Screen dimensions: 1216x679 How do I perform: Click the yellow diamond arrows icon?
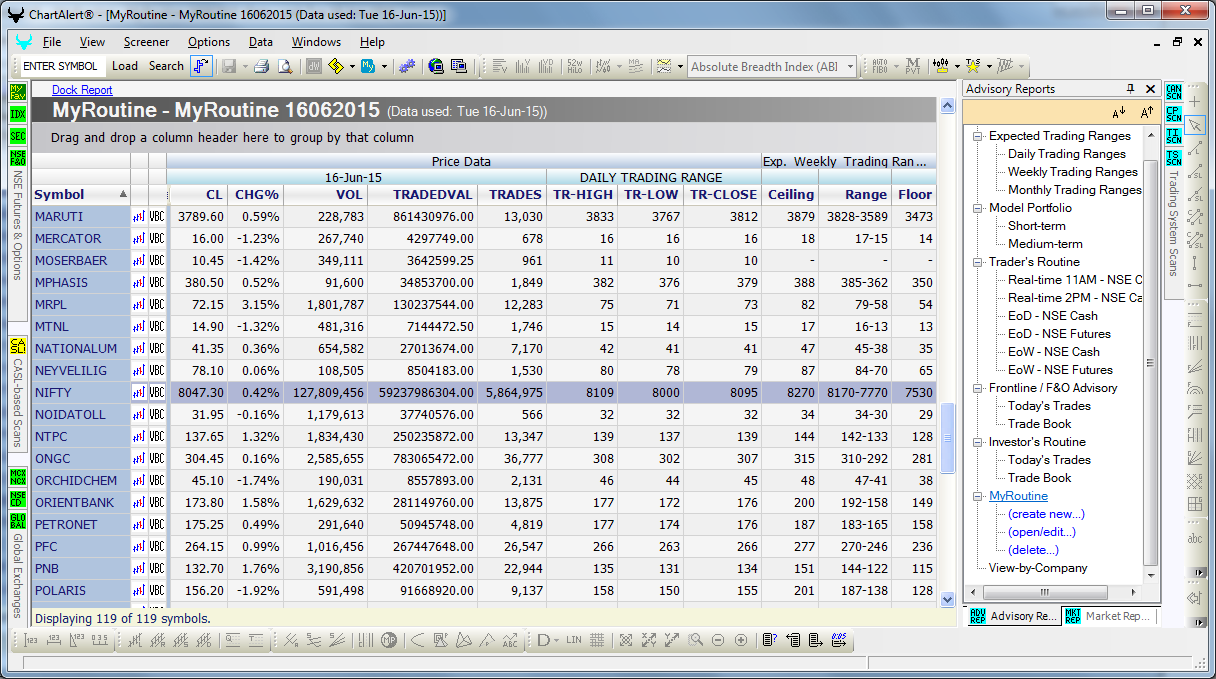click(336, 67)
